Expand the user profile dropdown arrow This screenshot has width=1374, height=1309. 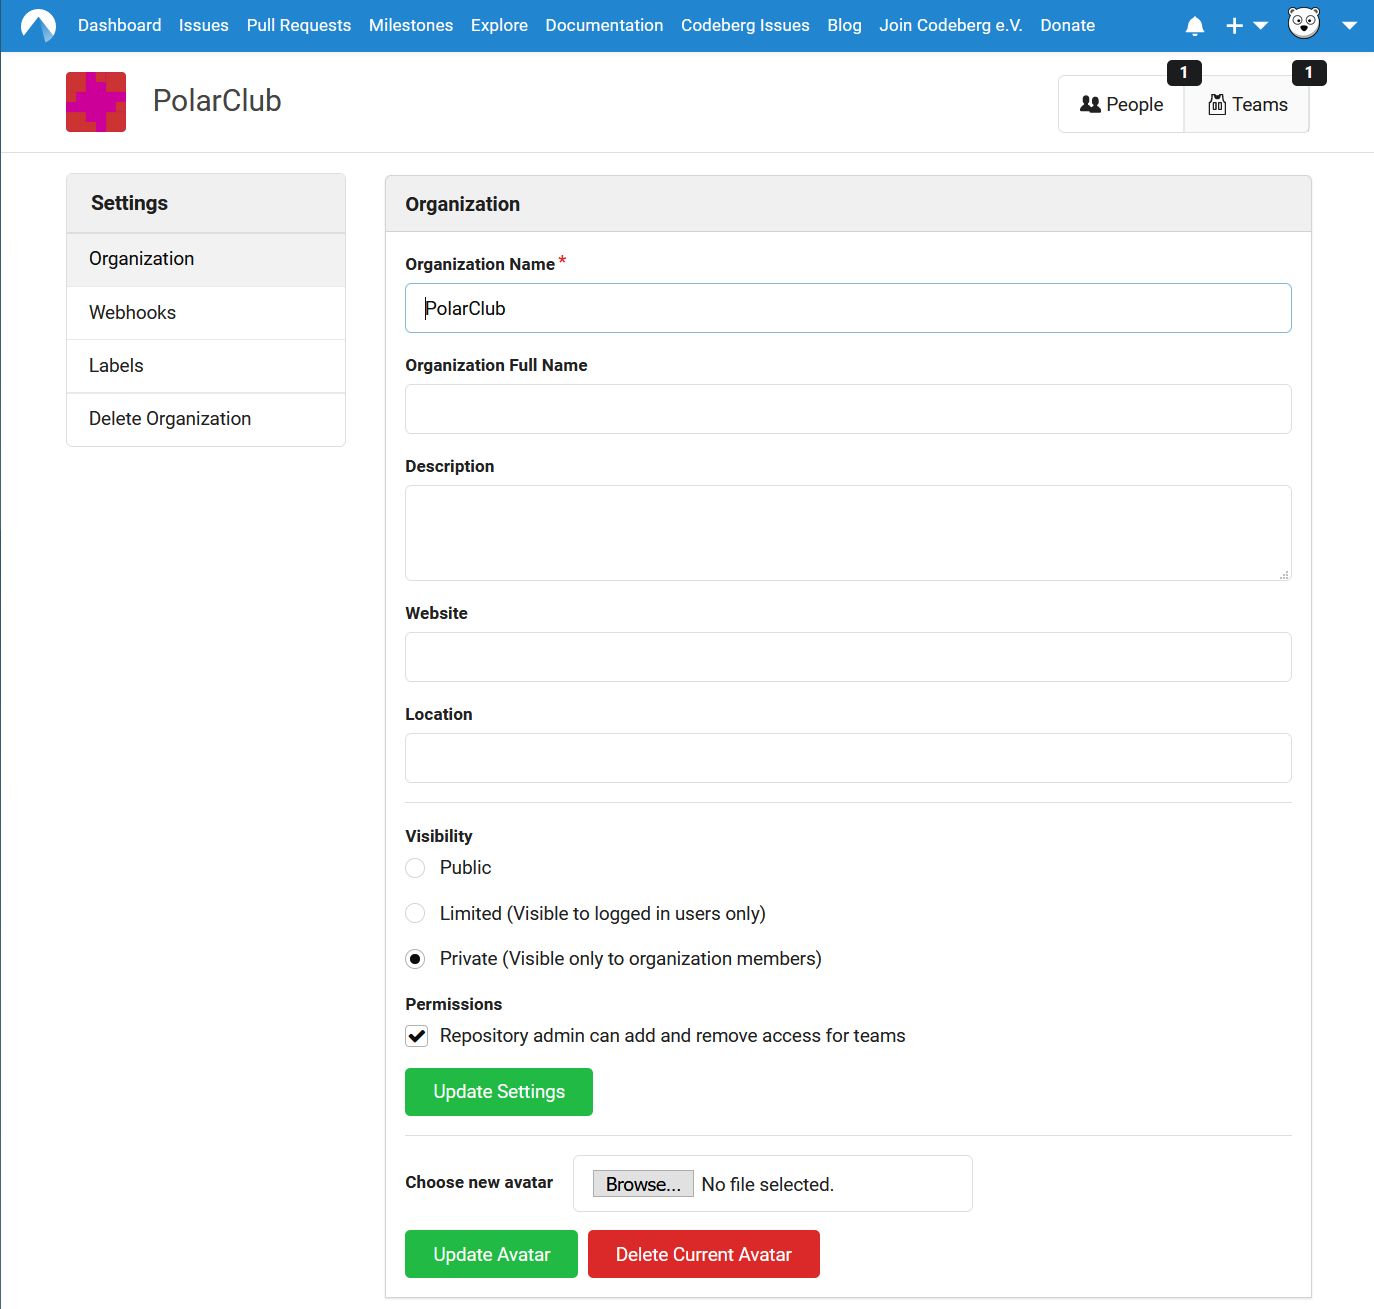point(1349,26)
